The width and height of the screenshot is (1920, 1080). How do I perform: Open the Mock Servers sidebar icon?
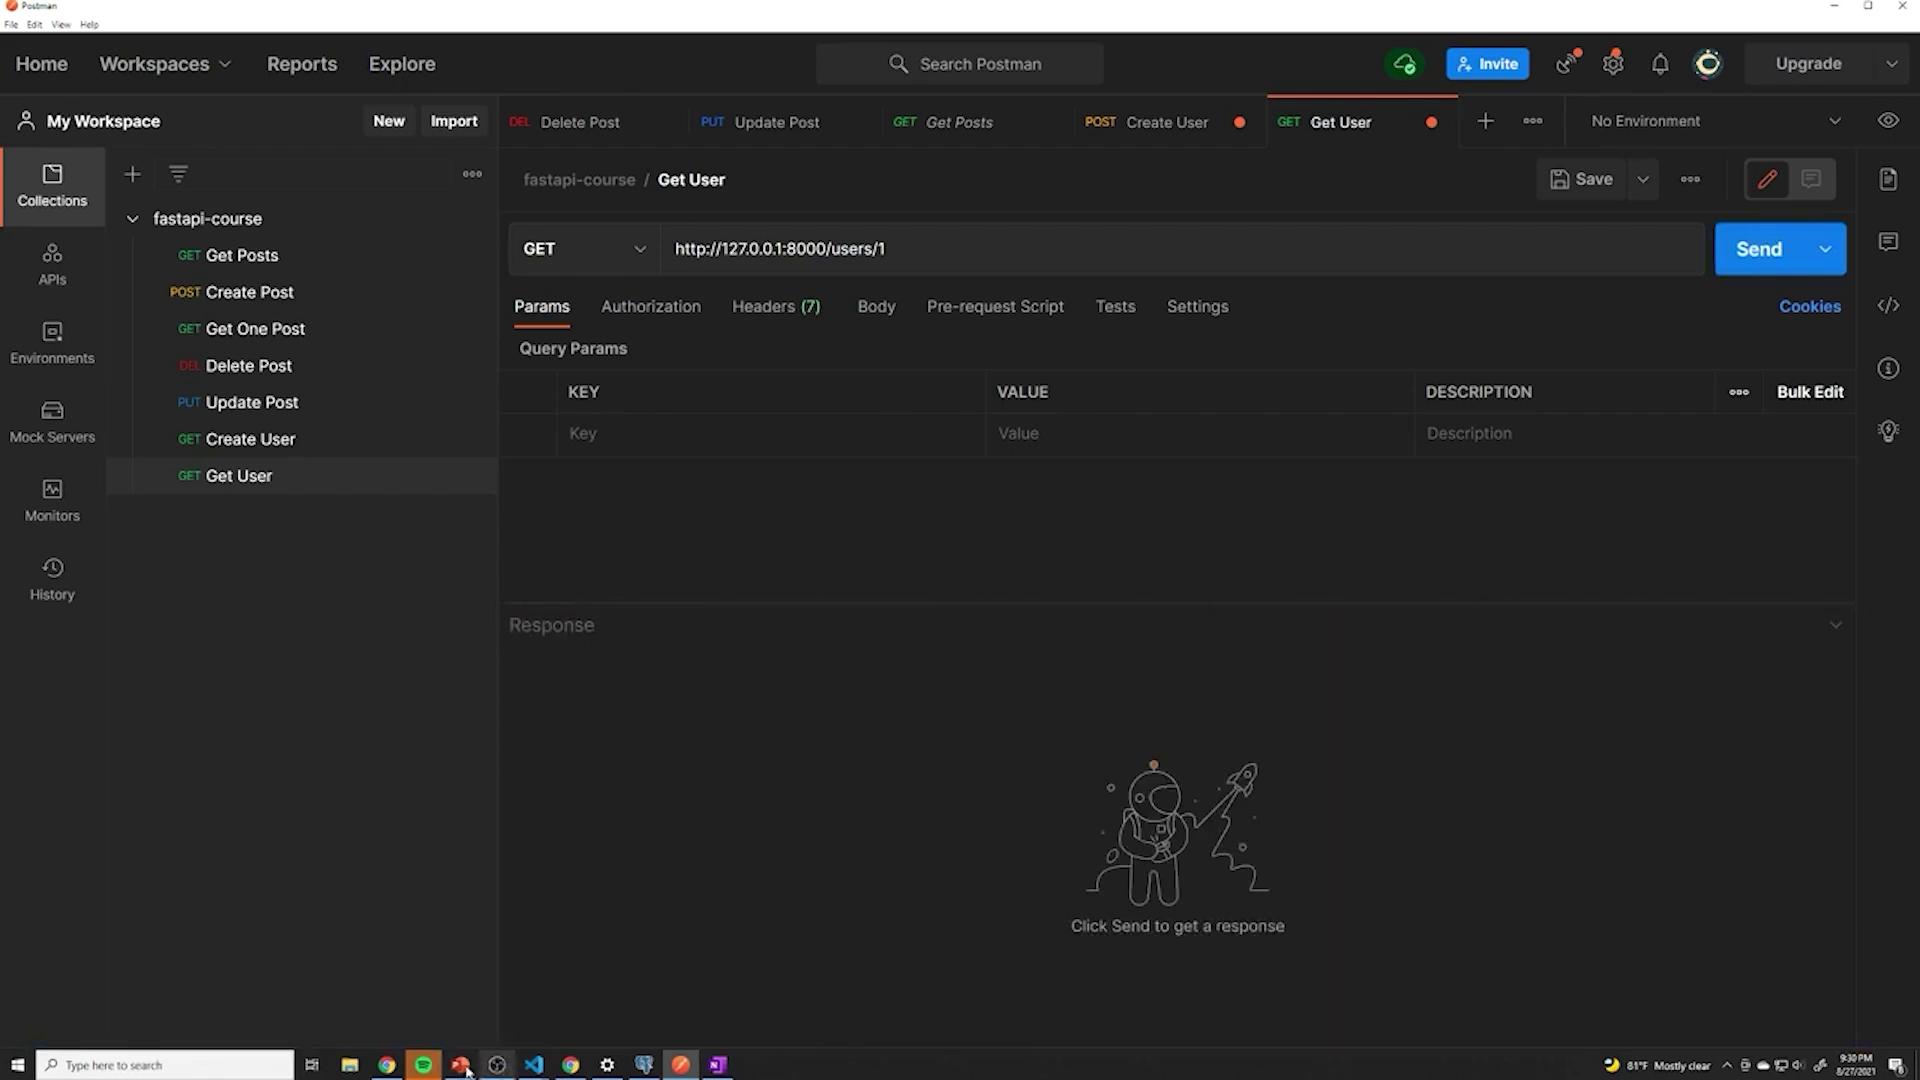52,421
